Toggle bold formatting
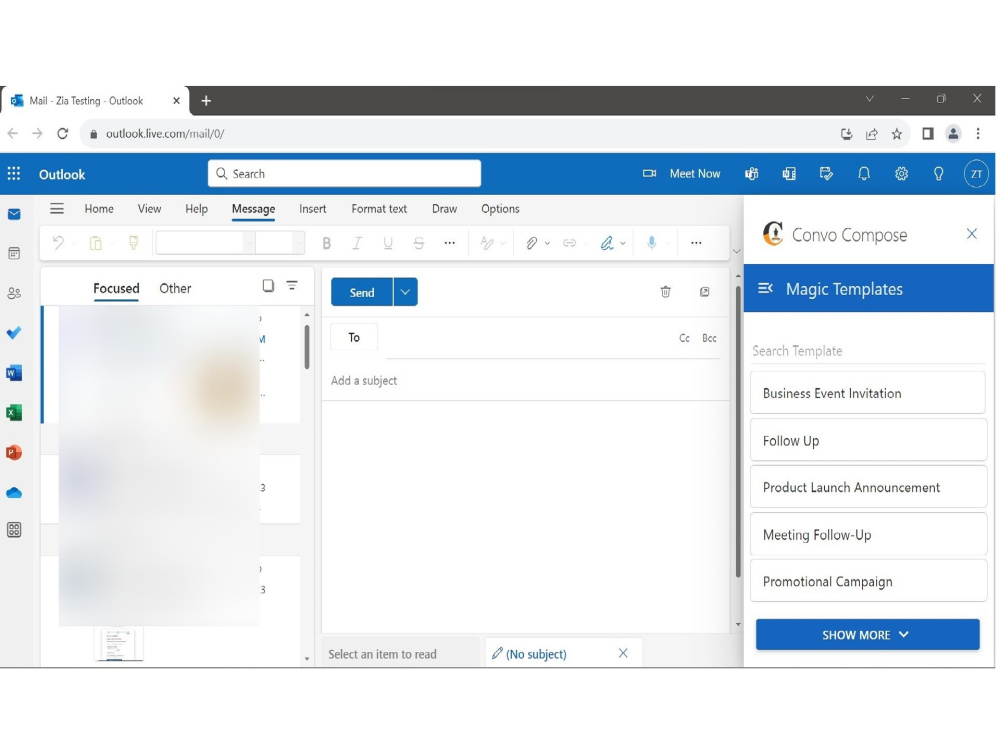The image size is (1000, 750). 327,243
